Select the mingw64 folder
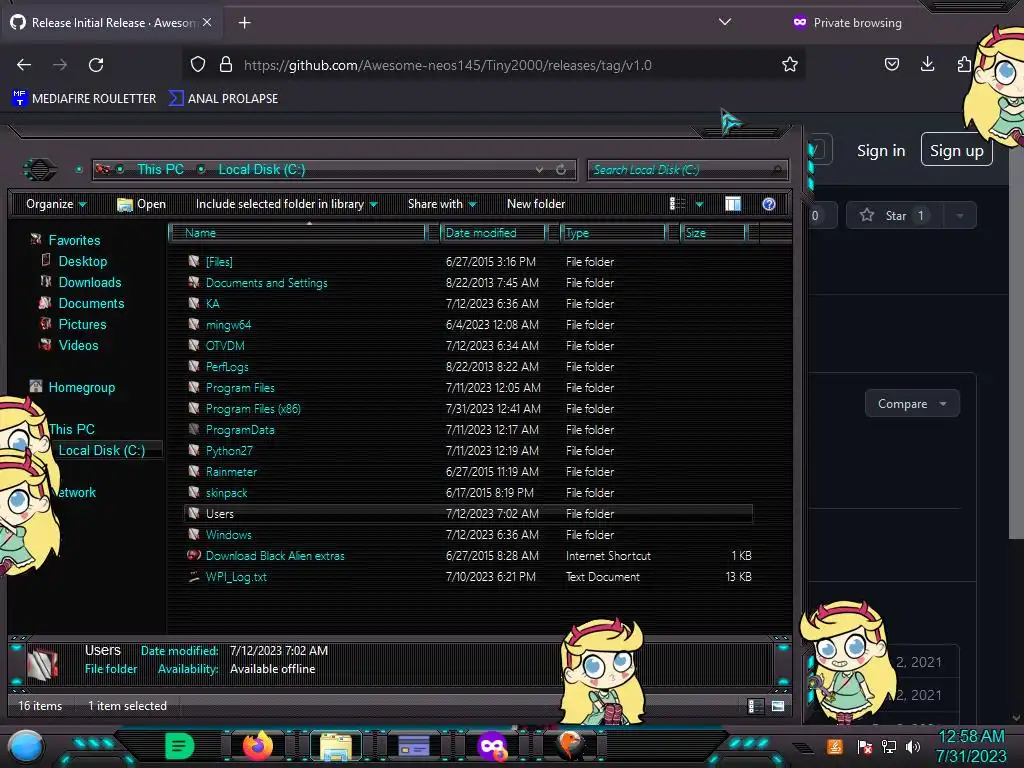Screen dimensions: 1024x768 tap(228, 325)
